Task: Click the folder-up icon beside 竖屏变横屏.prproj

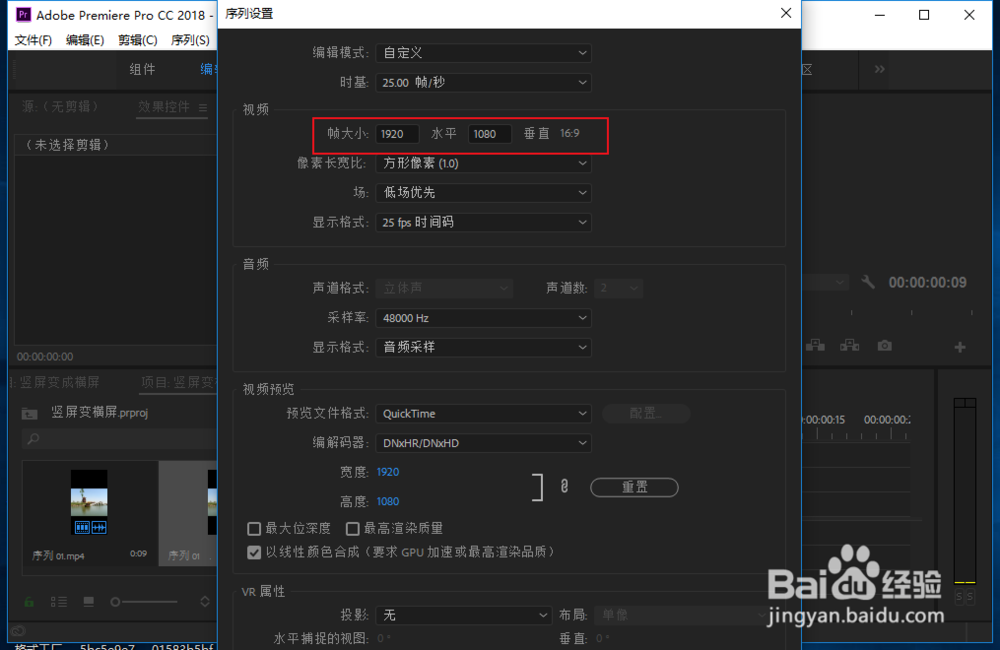Action: [x=29, y=413]
